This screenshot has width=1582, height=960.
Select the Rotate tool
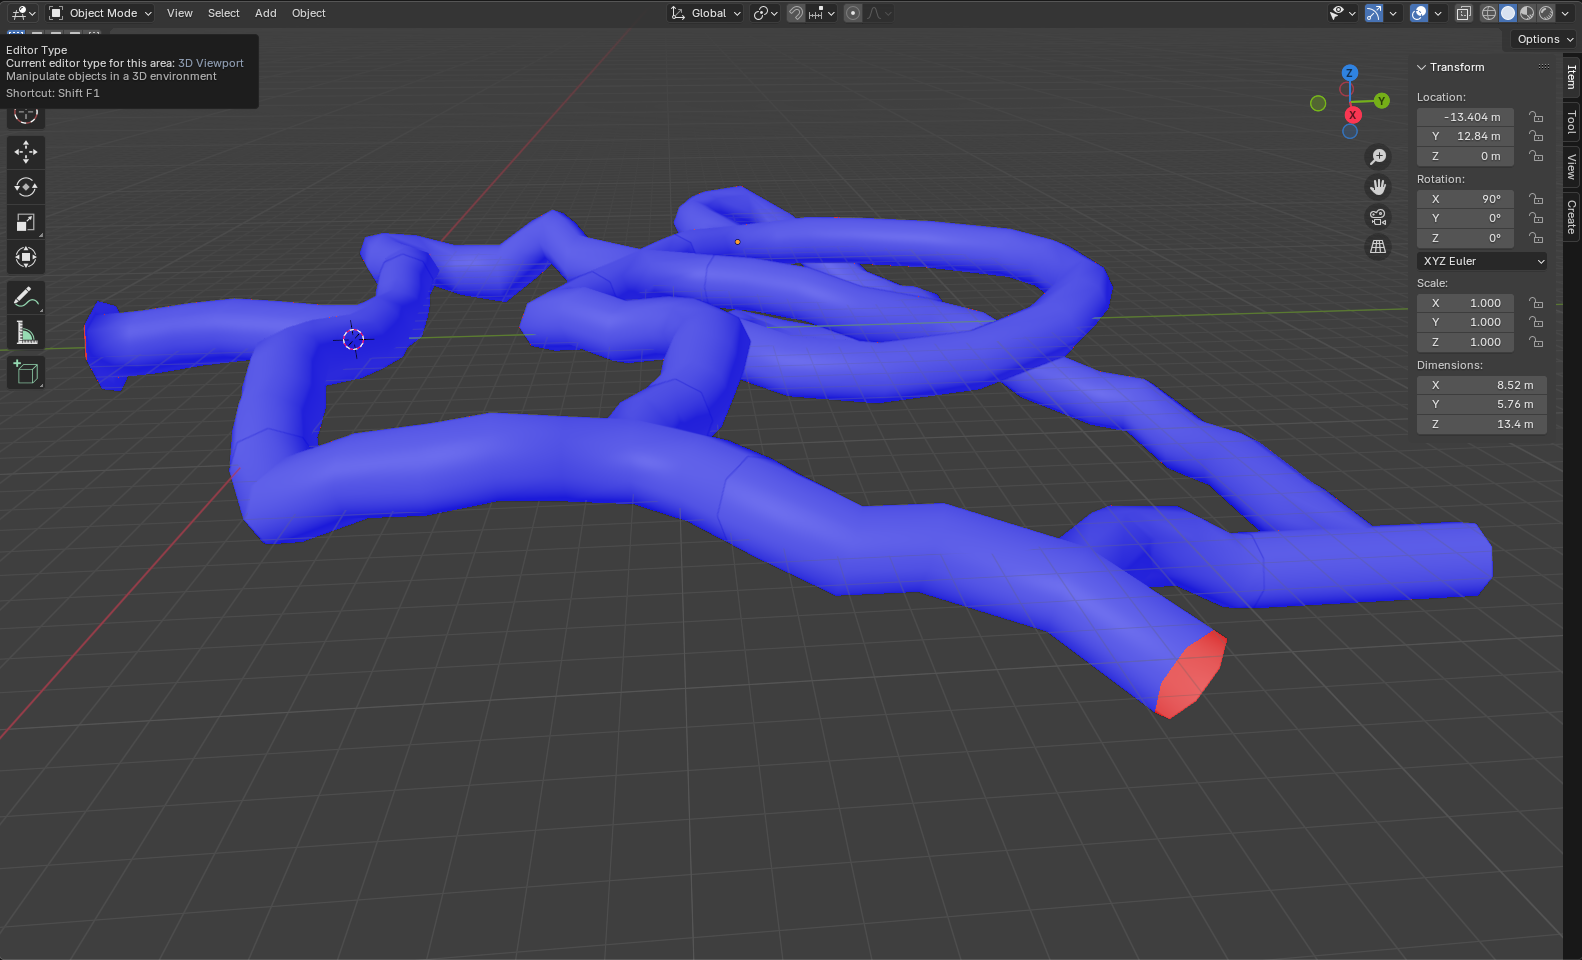click(x=26, y=187)
